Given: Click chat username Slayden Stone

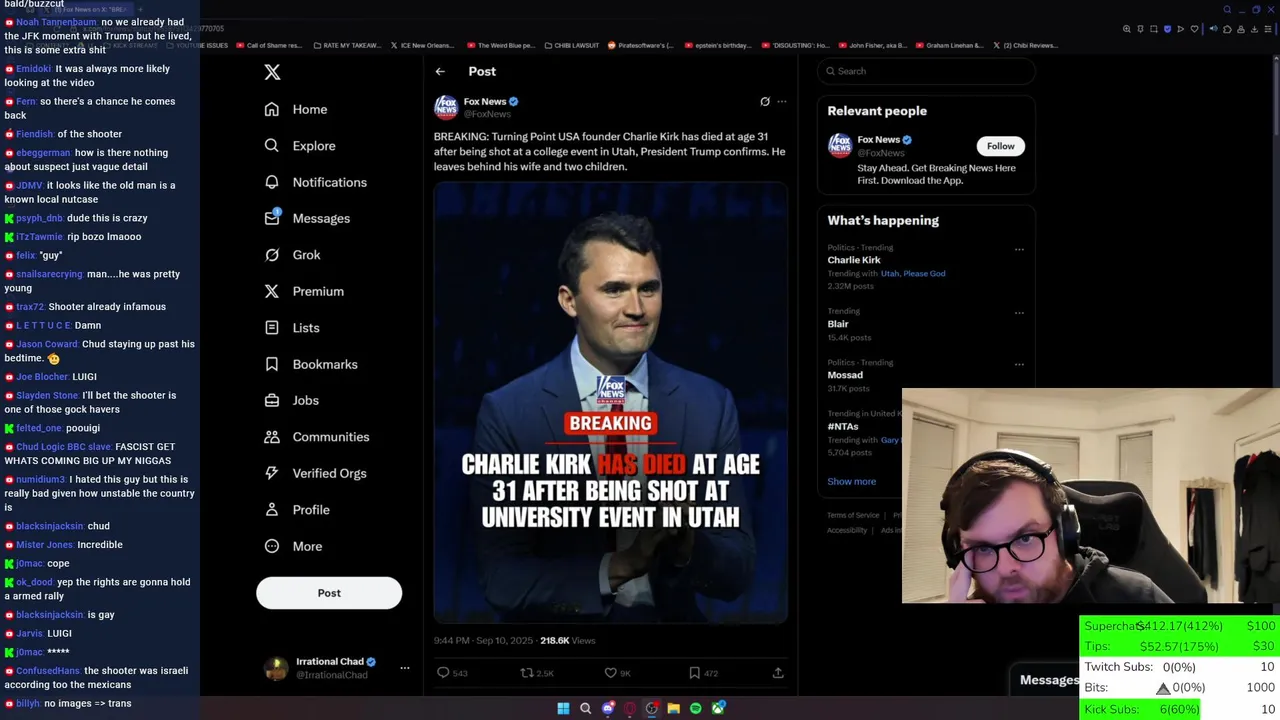Looking at the screenshot, I should (47, 395).
